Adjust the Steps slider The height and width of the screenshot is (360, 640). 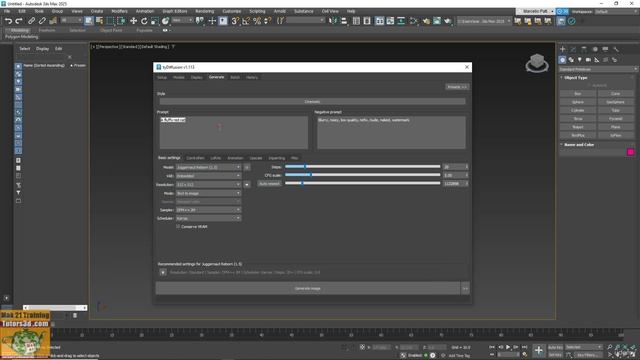(362, 167)
